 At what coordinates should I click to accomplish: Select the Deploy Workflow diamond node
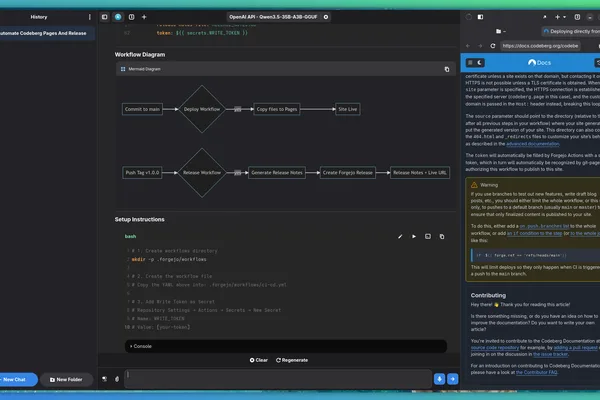202,109
